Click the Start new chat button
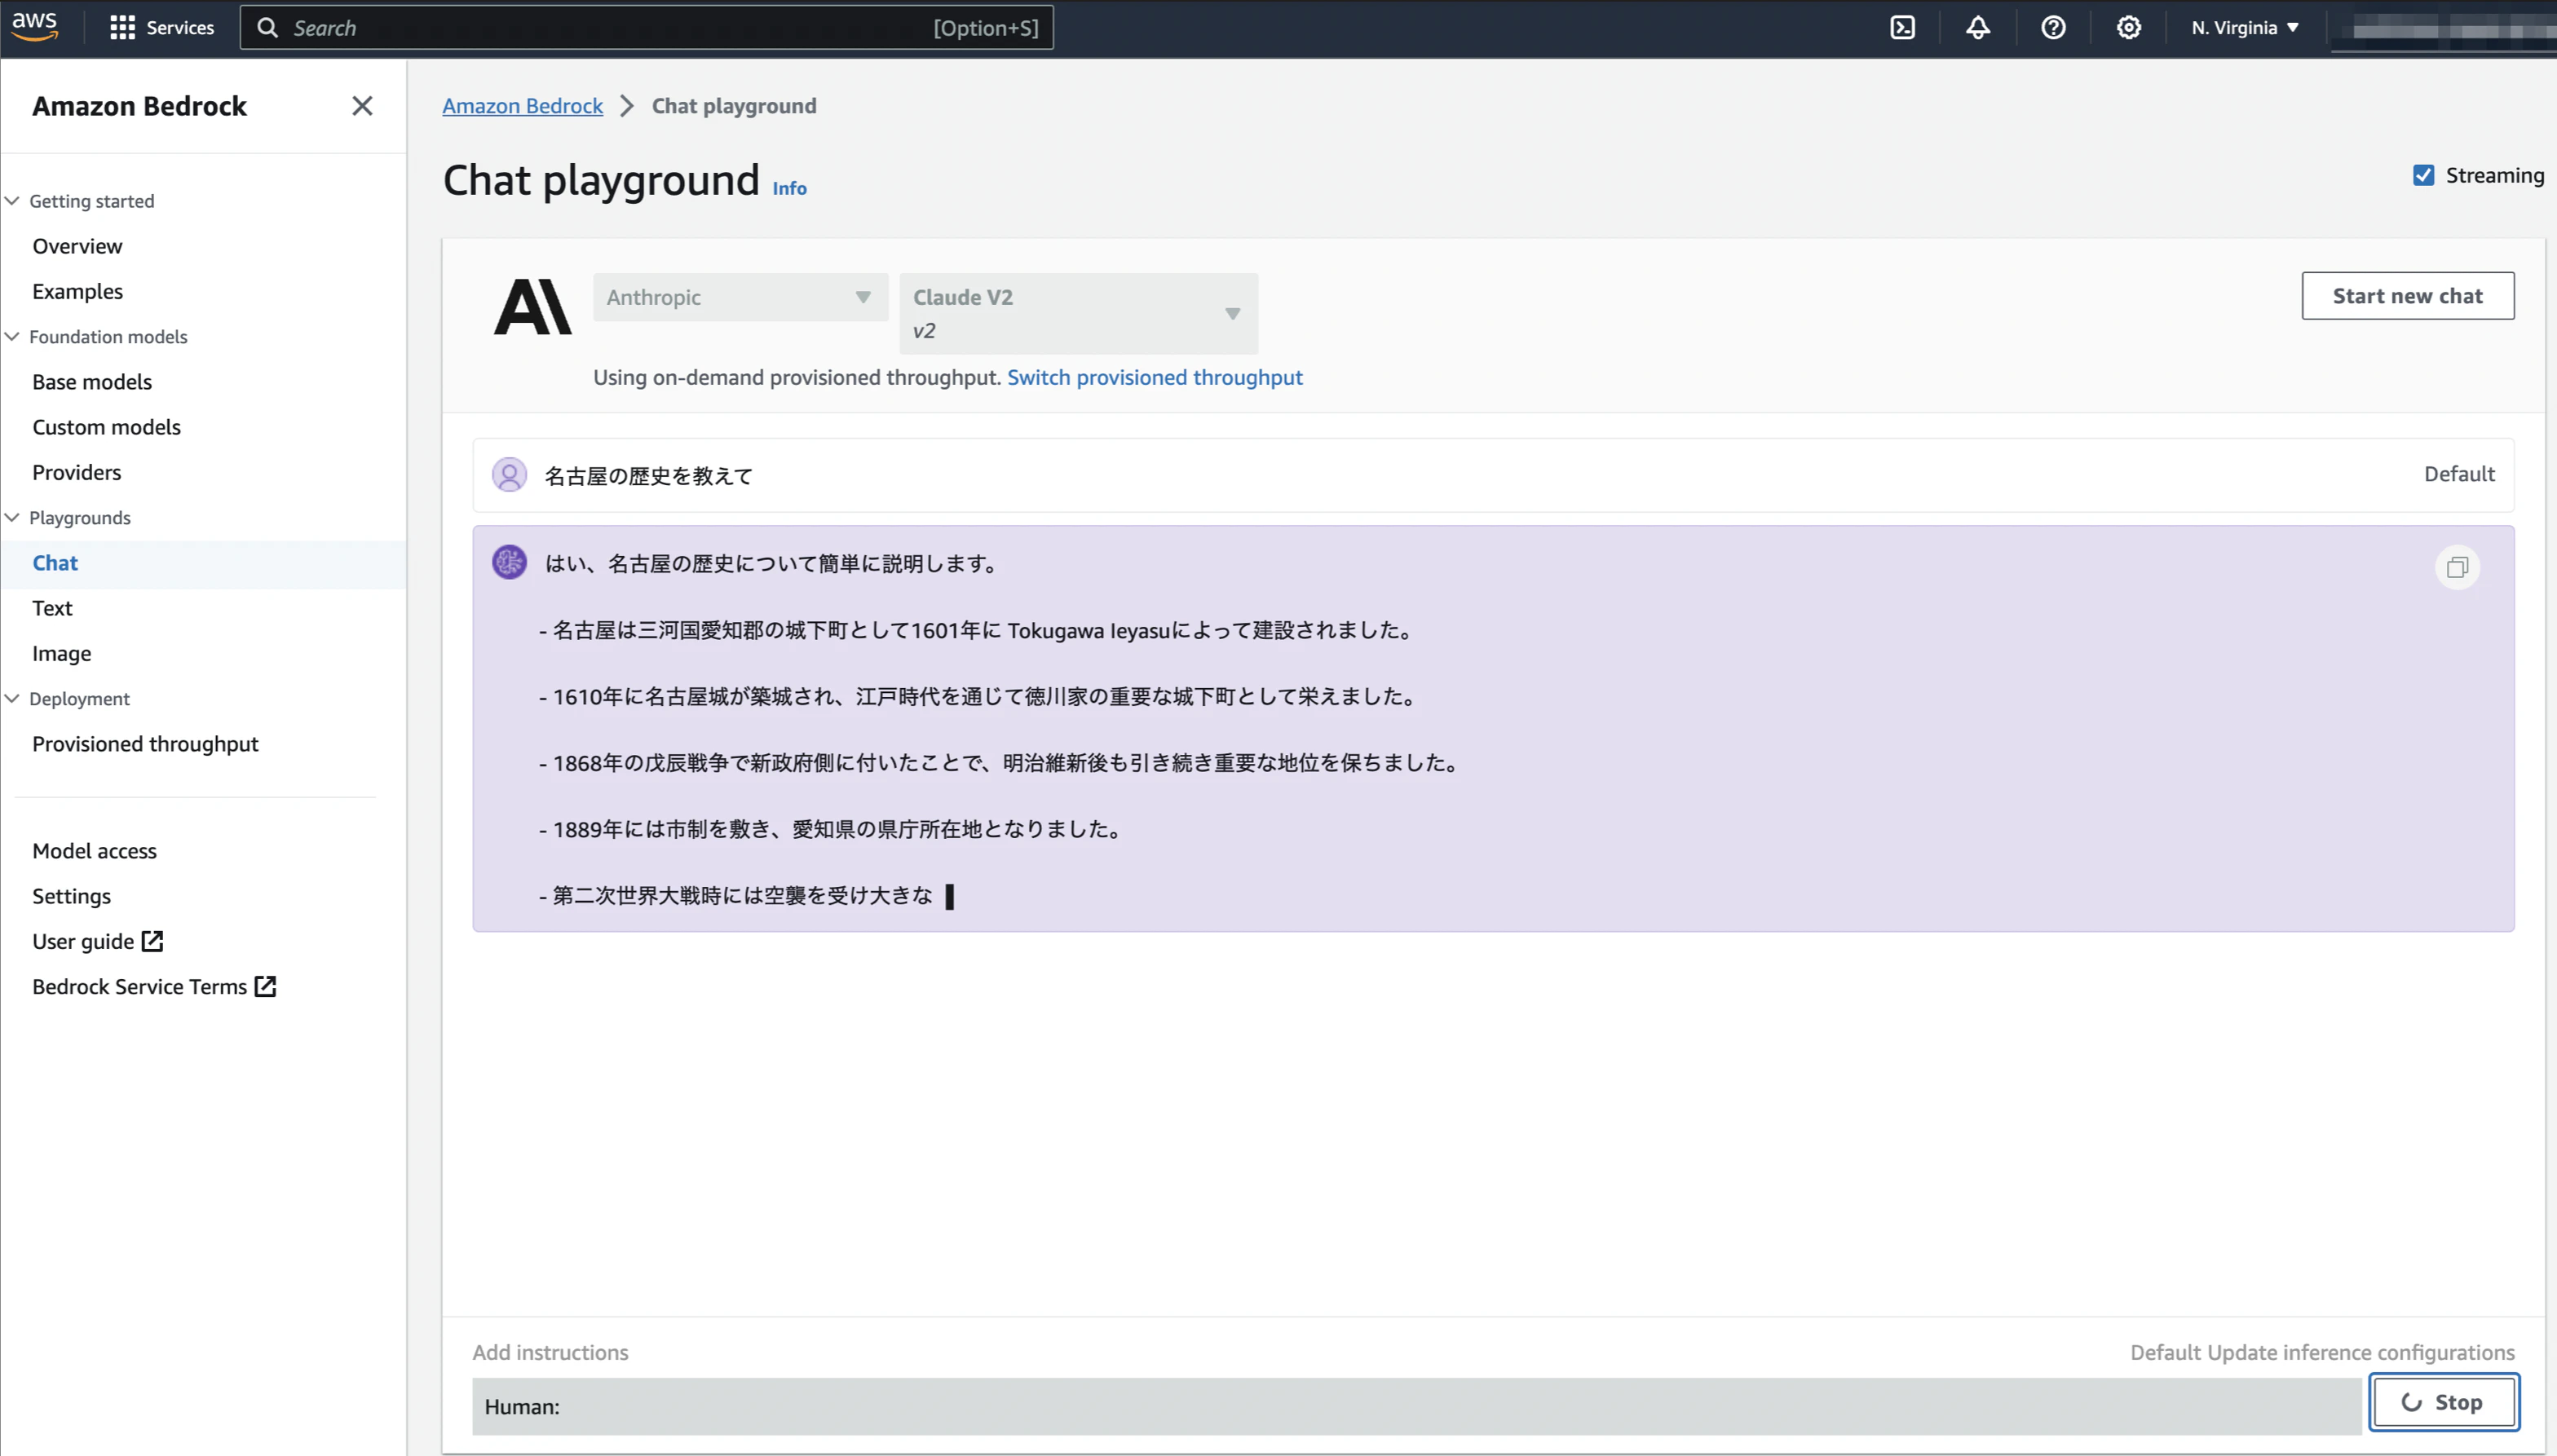 pos(2407,296)
